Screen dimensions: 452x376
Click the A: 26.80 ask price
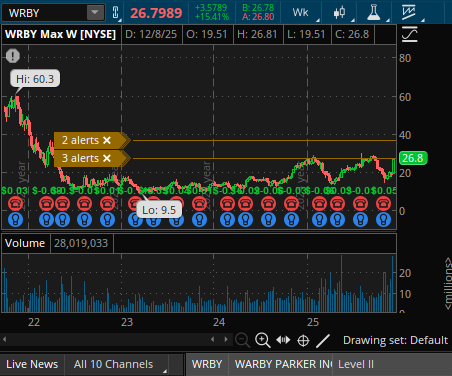(258, 17)
